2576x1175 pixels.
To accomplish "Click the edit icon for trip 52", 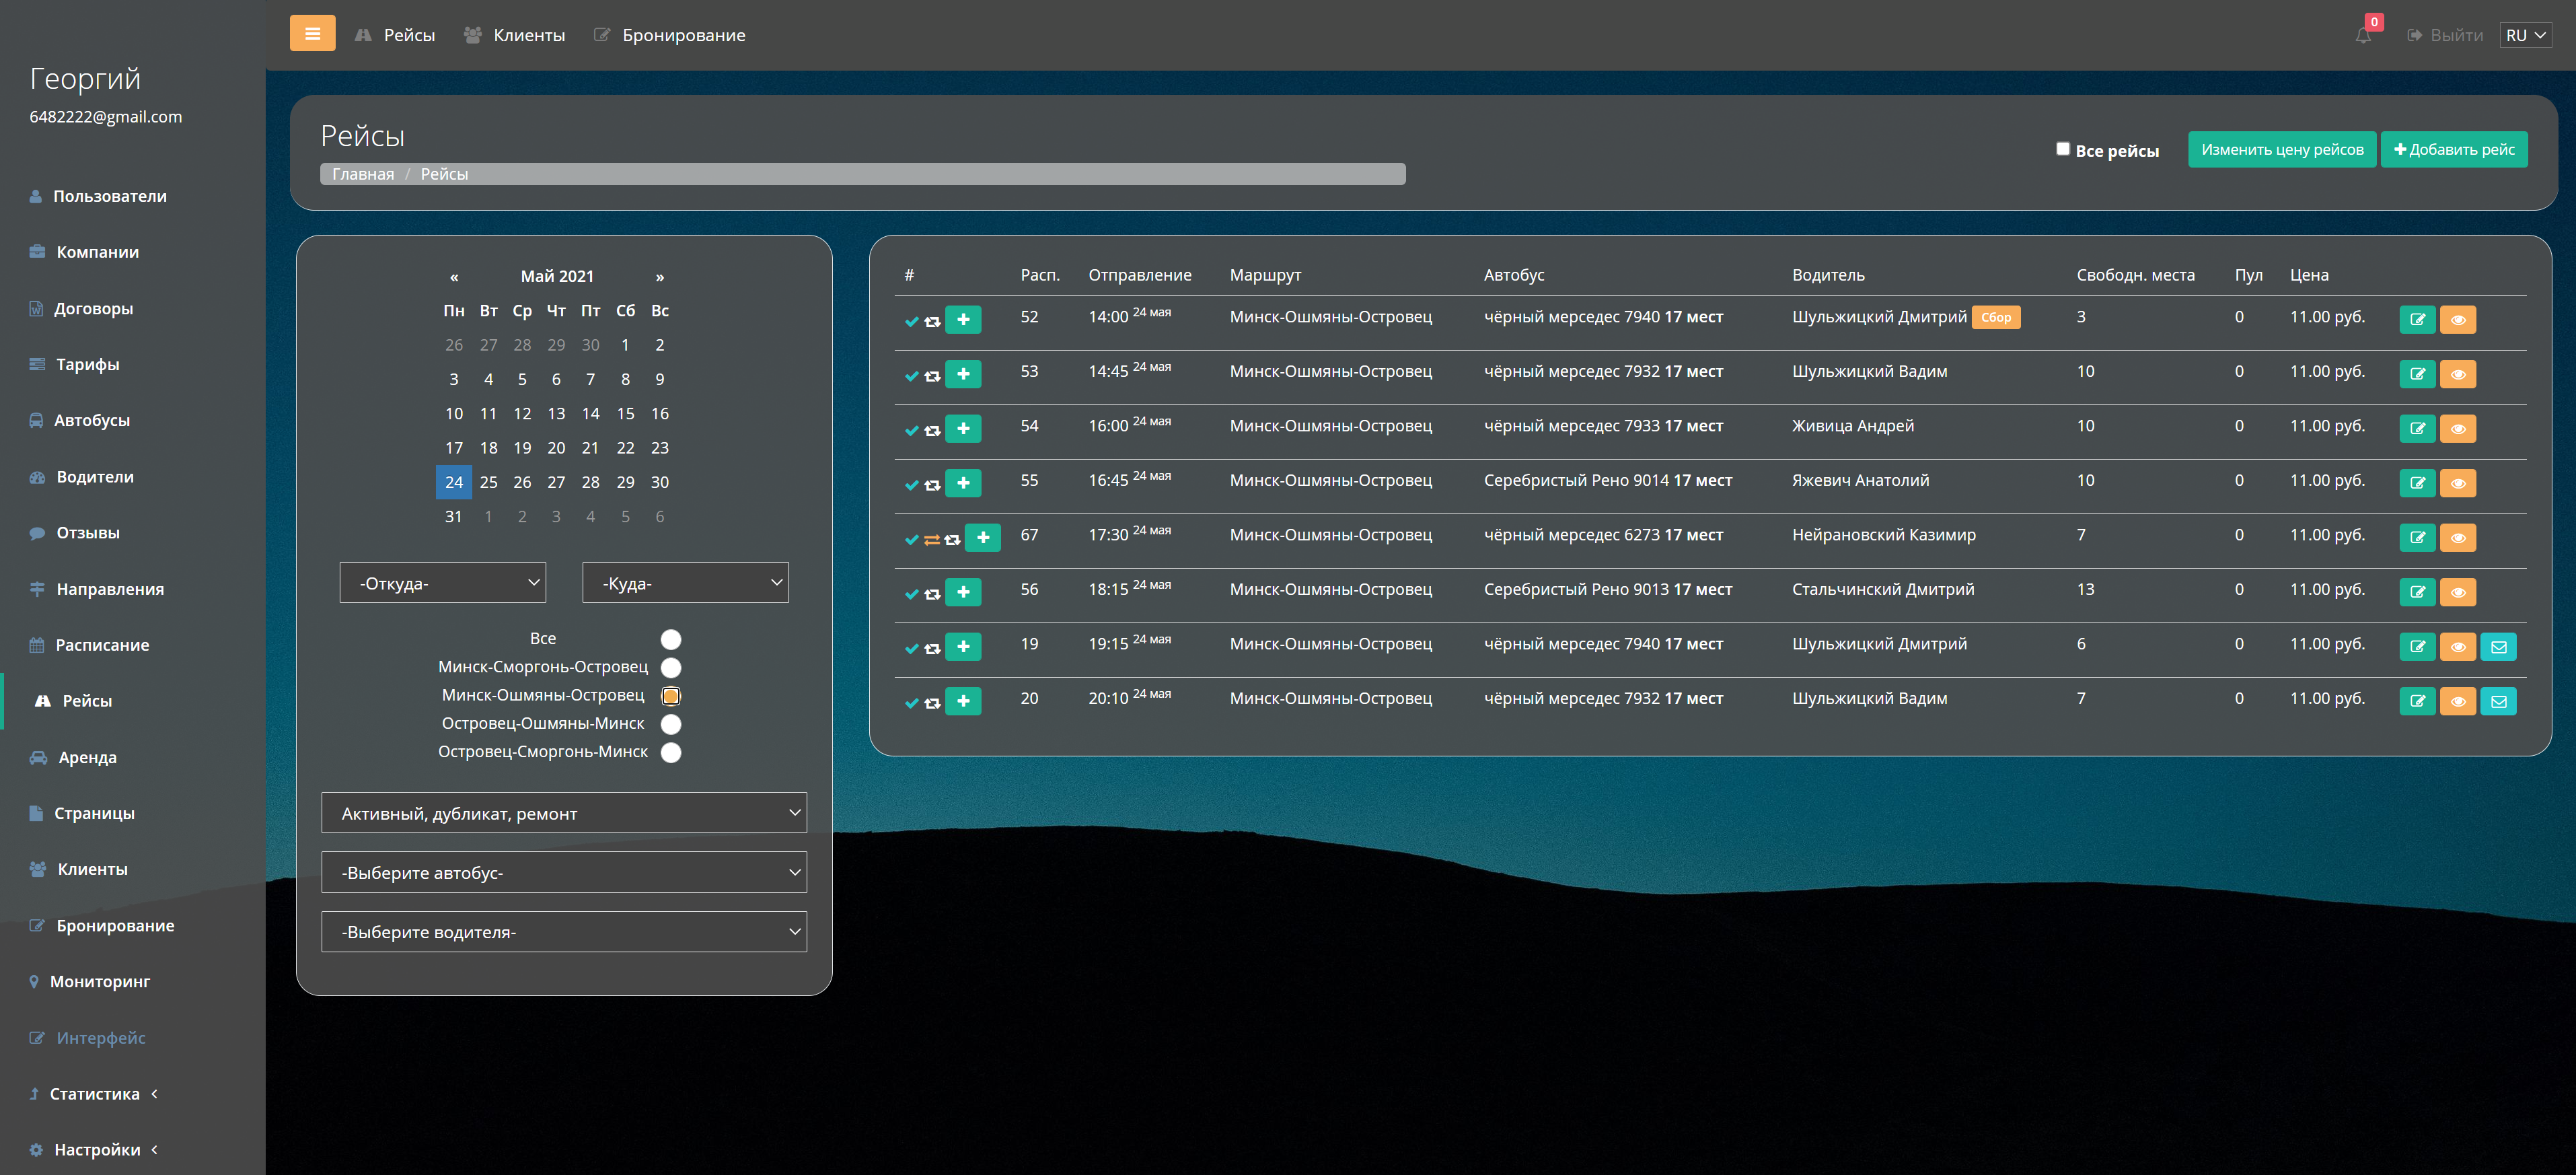I will pyautogui.click(x=2417, y=320).
